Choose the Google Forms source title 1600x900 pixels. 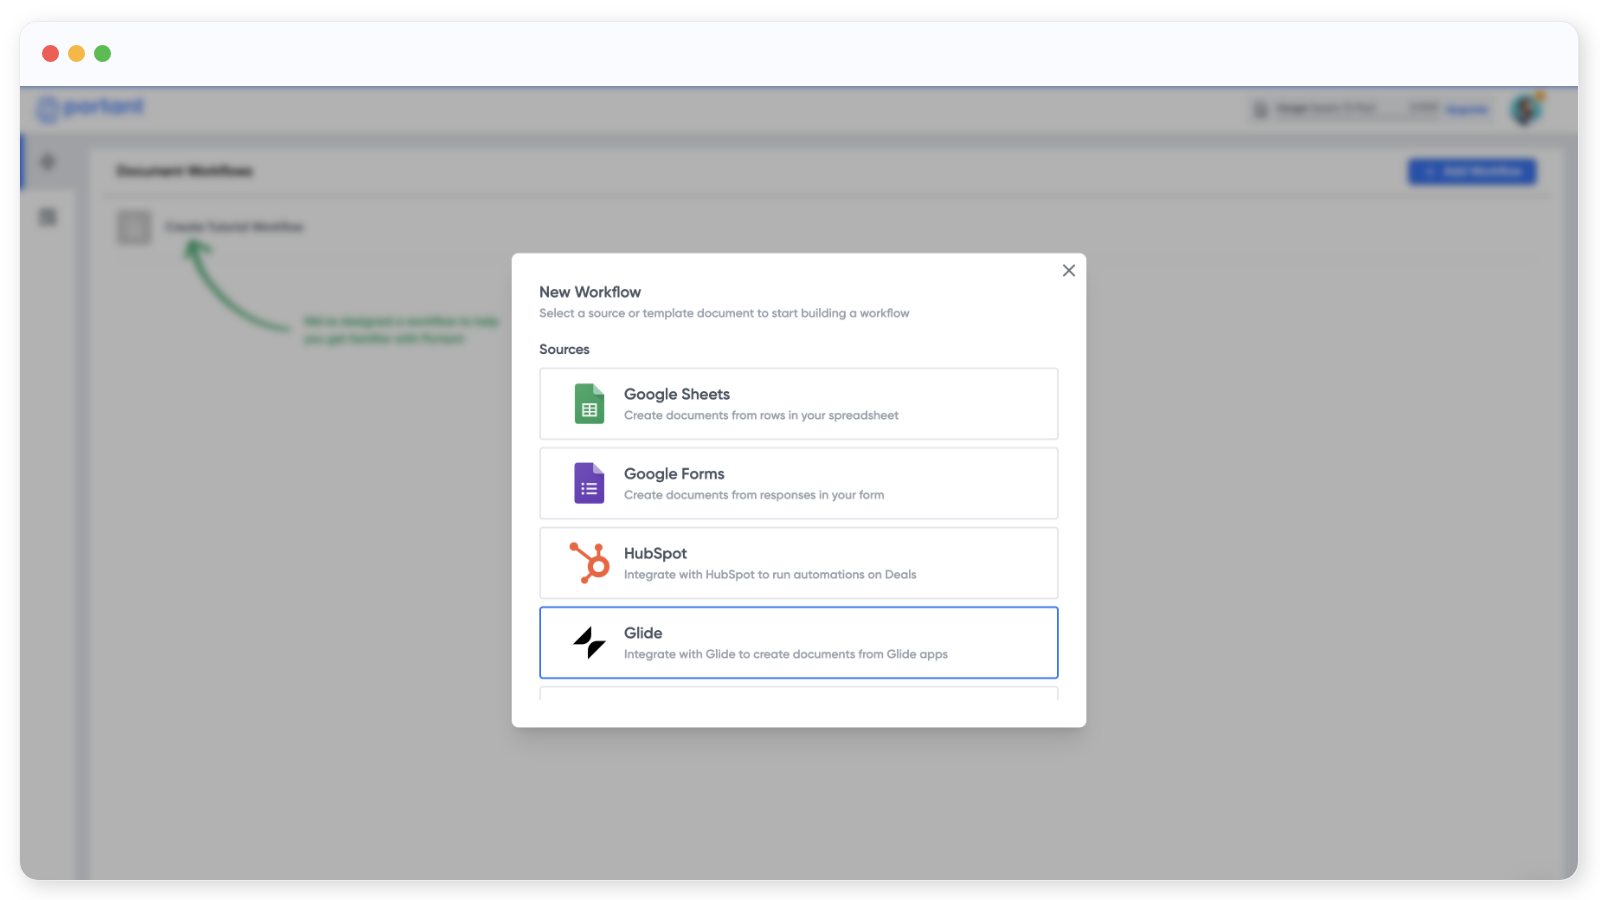[674, 474]
